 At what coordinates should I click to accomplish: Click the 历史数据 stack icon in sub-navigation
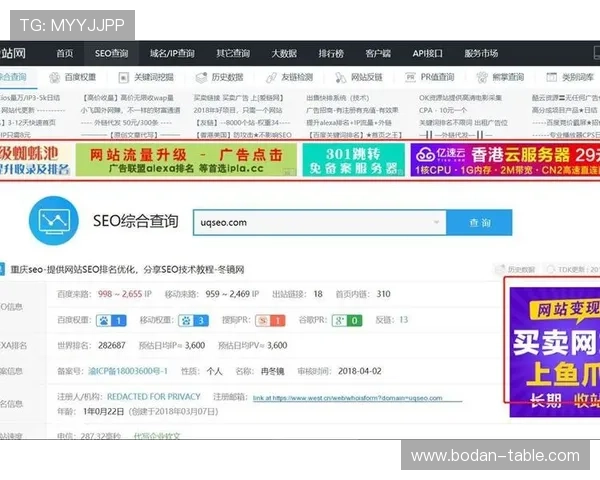click(x=201, y=78)
